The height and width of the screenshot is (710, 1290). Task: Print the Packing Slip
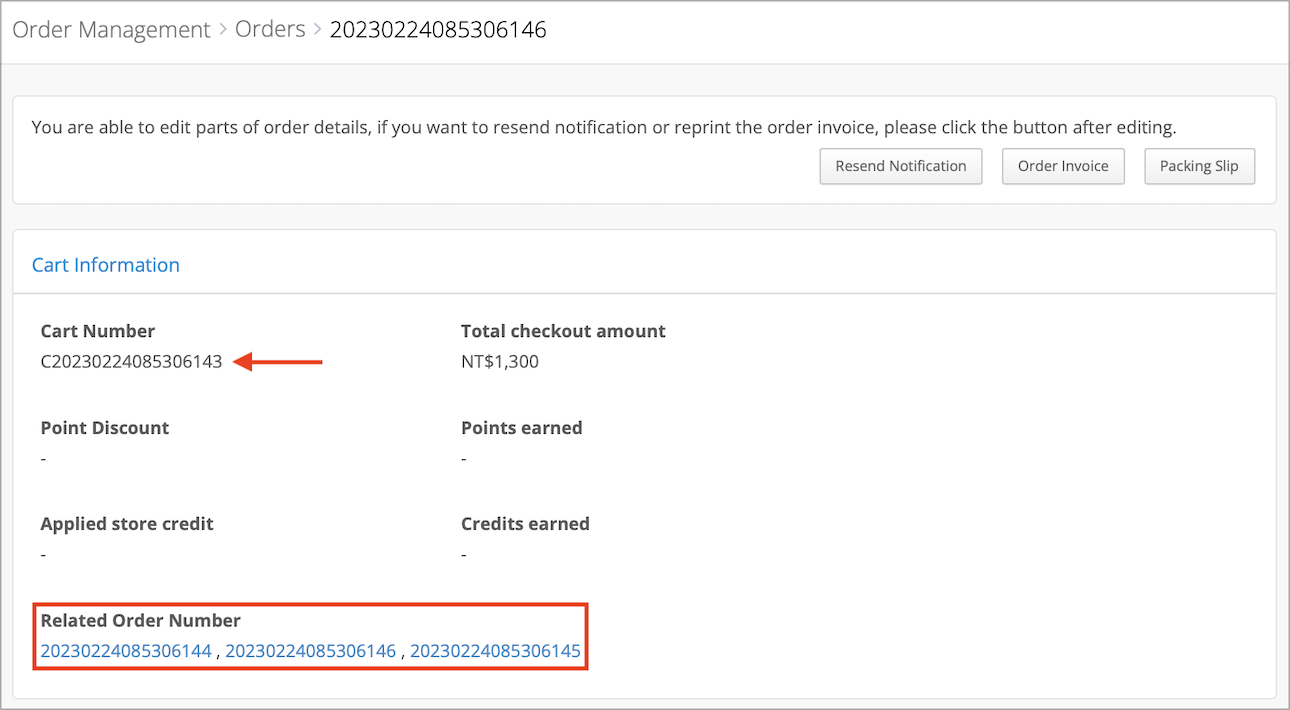coord(1199,166)
